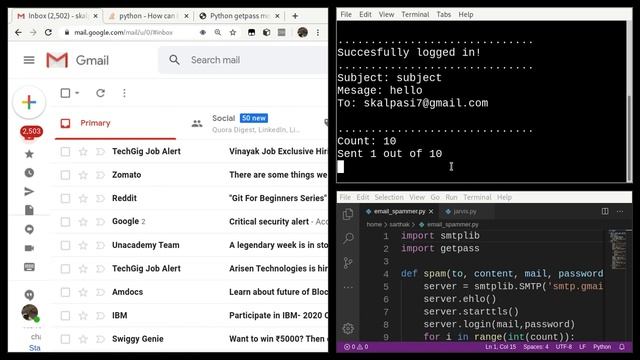
Task: Click the Gmail logo
Action: 78,60
